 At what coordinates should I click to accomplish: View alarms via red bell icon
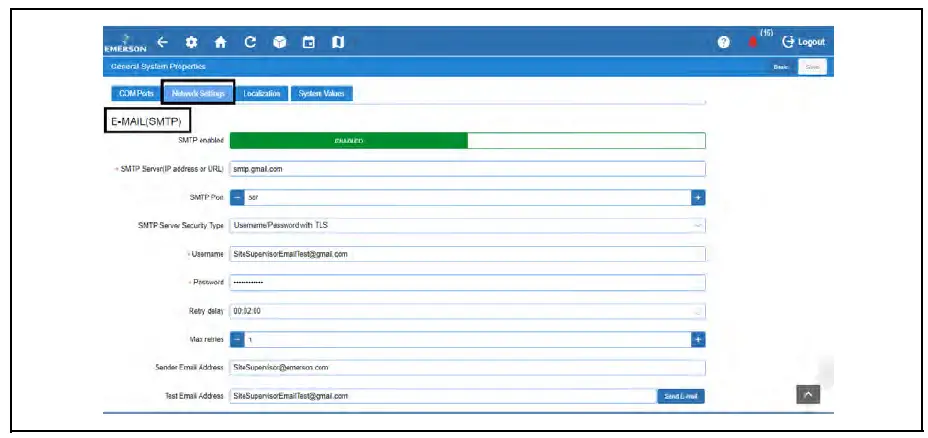tap(753, 42)
